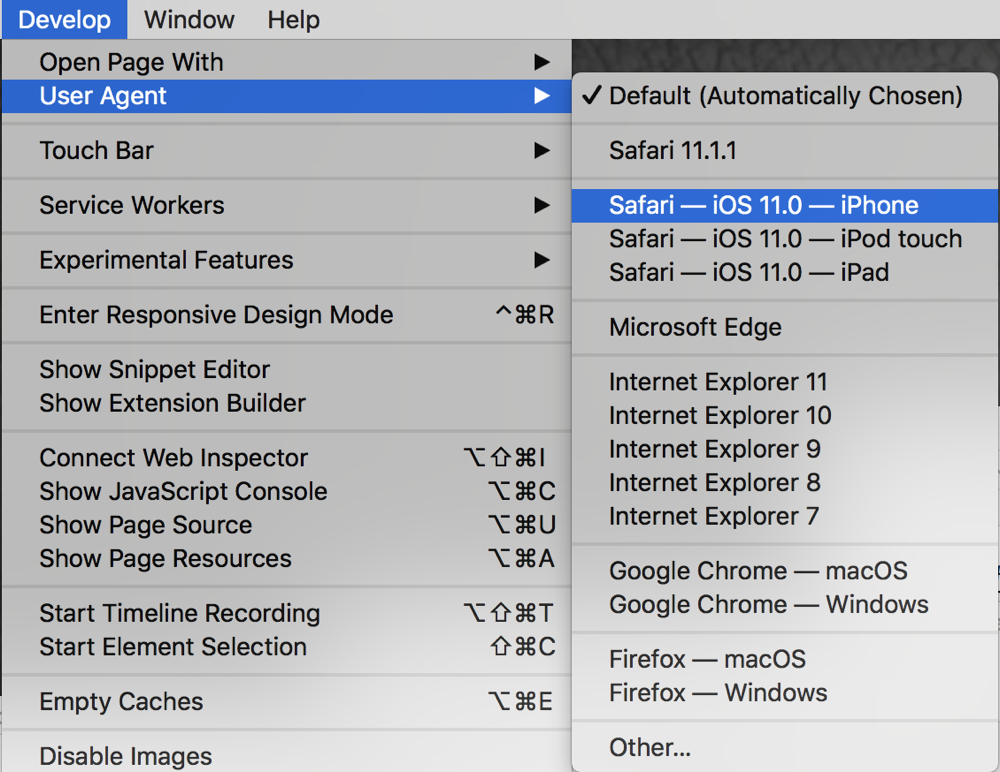The image size is (1000, 772).
Task: Choose Connect Web Inspector
Action: [x=286, y=458]
